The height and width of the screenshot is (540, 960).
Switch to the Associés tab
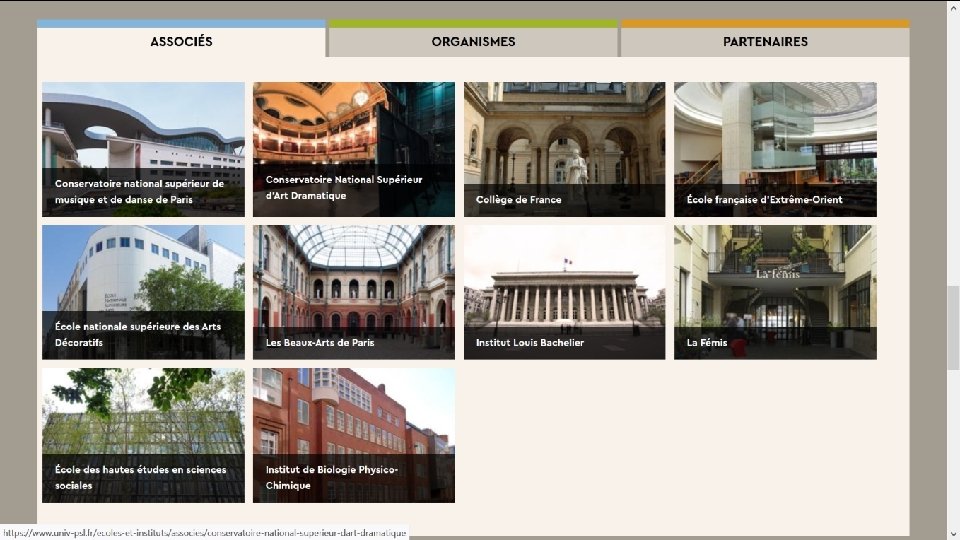coord(181,39)
